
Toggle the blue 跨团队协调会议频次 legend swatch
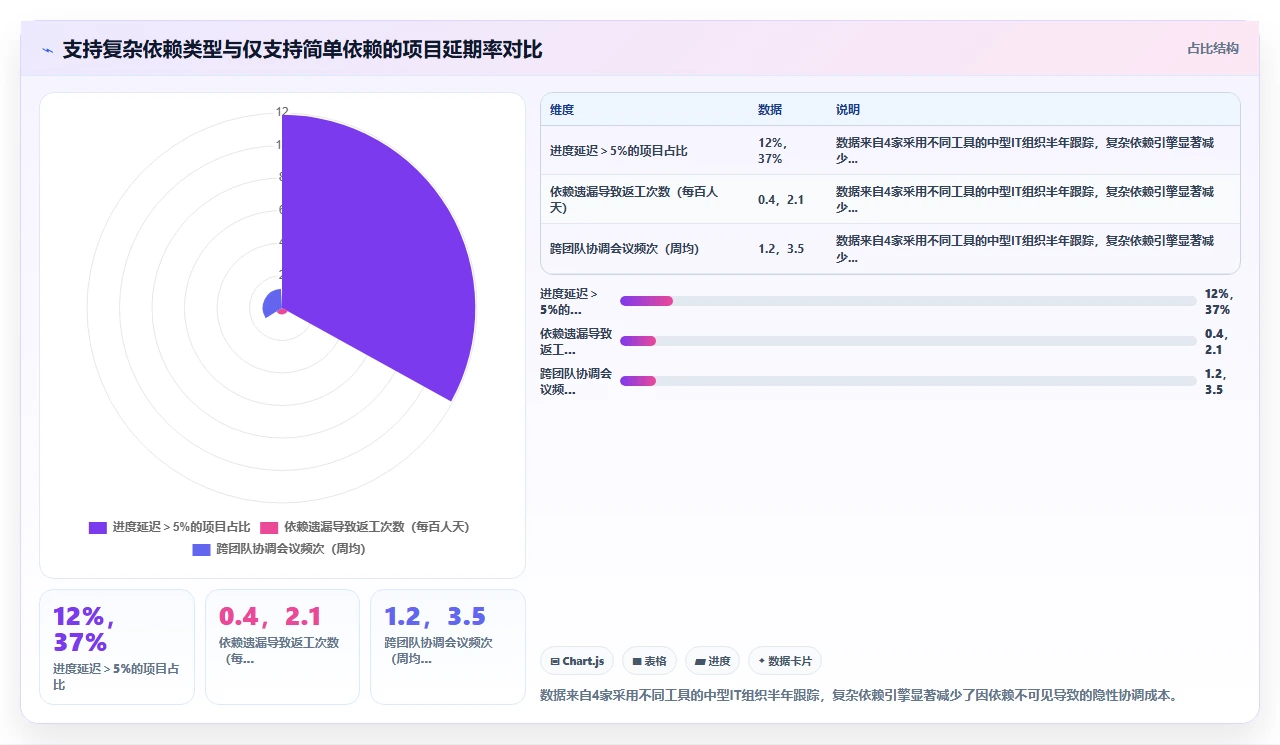pos(201,549)
